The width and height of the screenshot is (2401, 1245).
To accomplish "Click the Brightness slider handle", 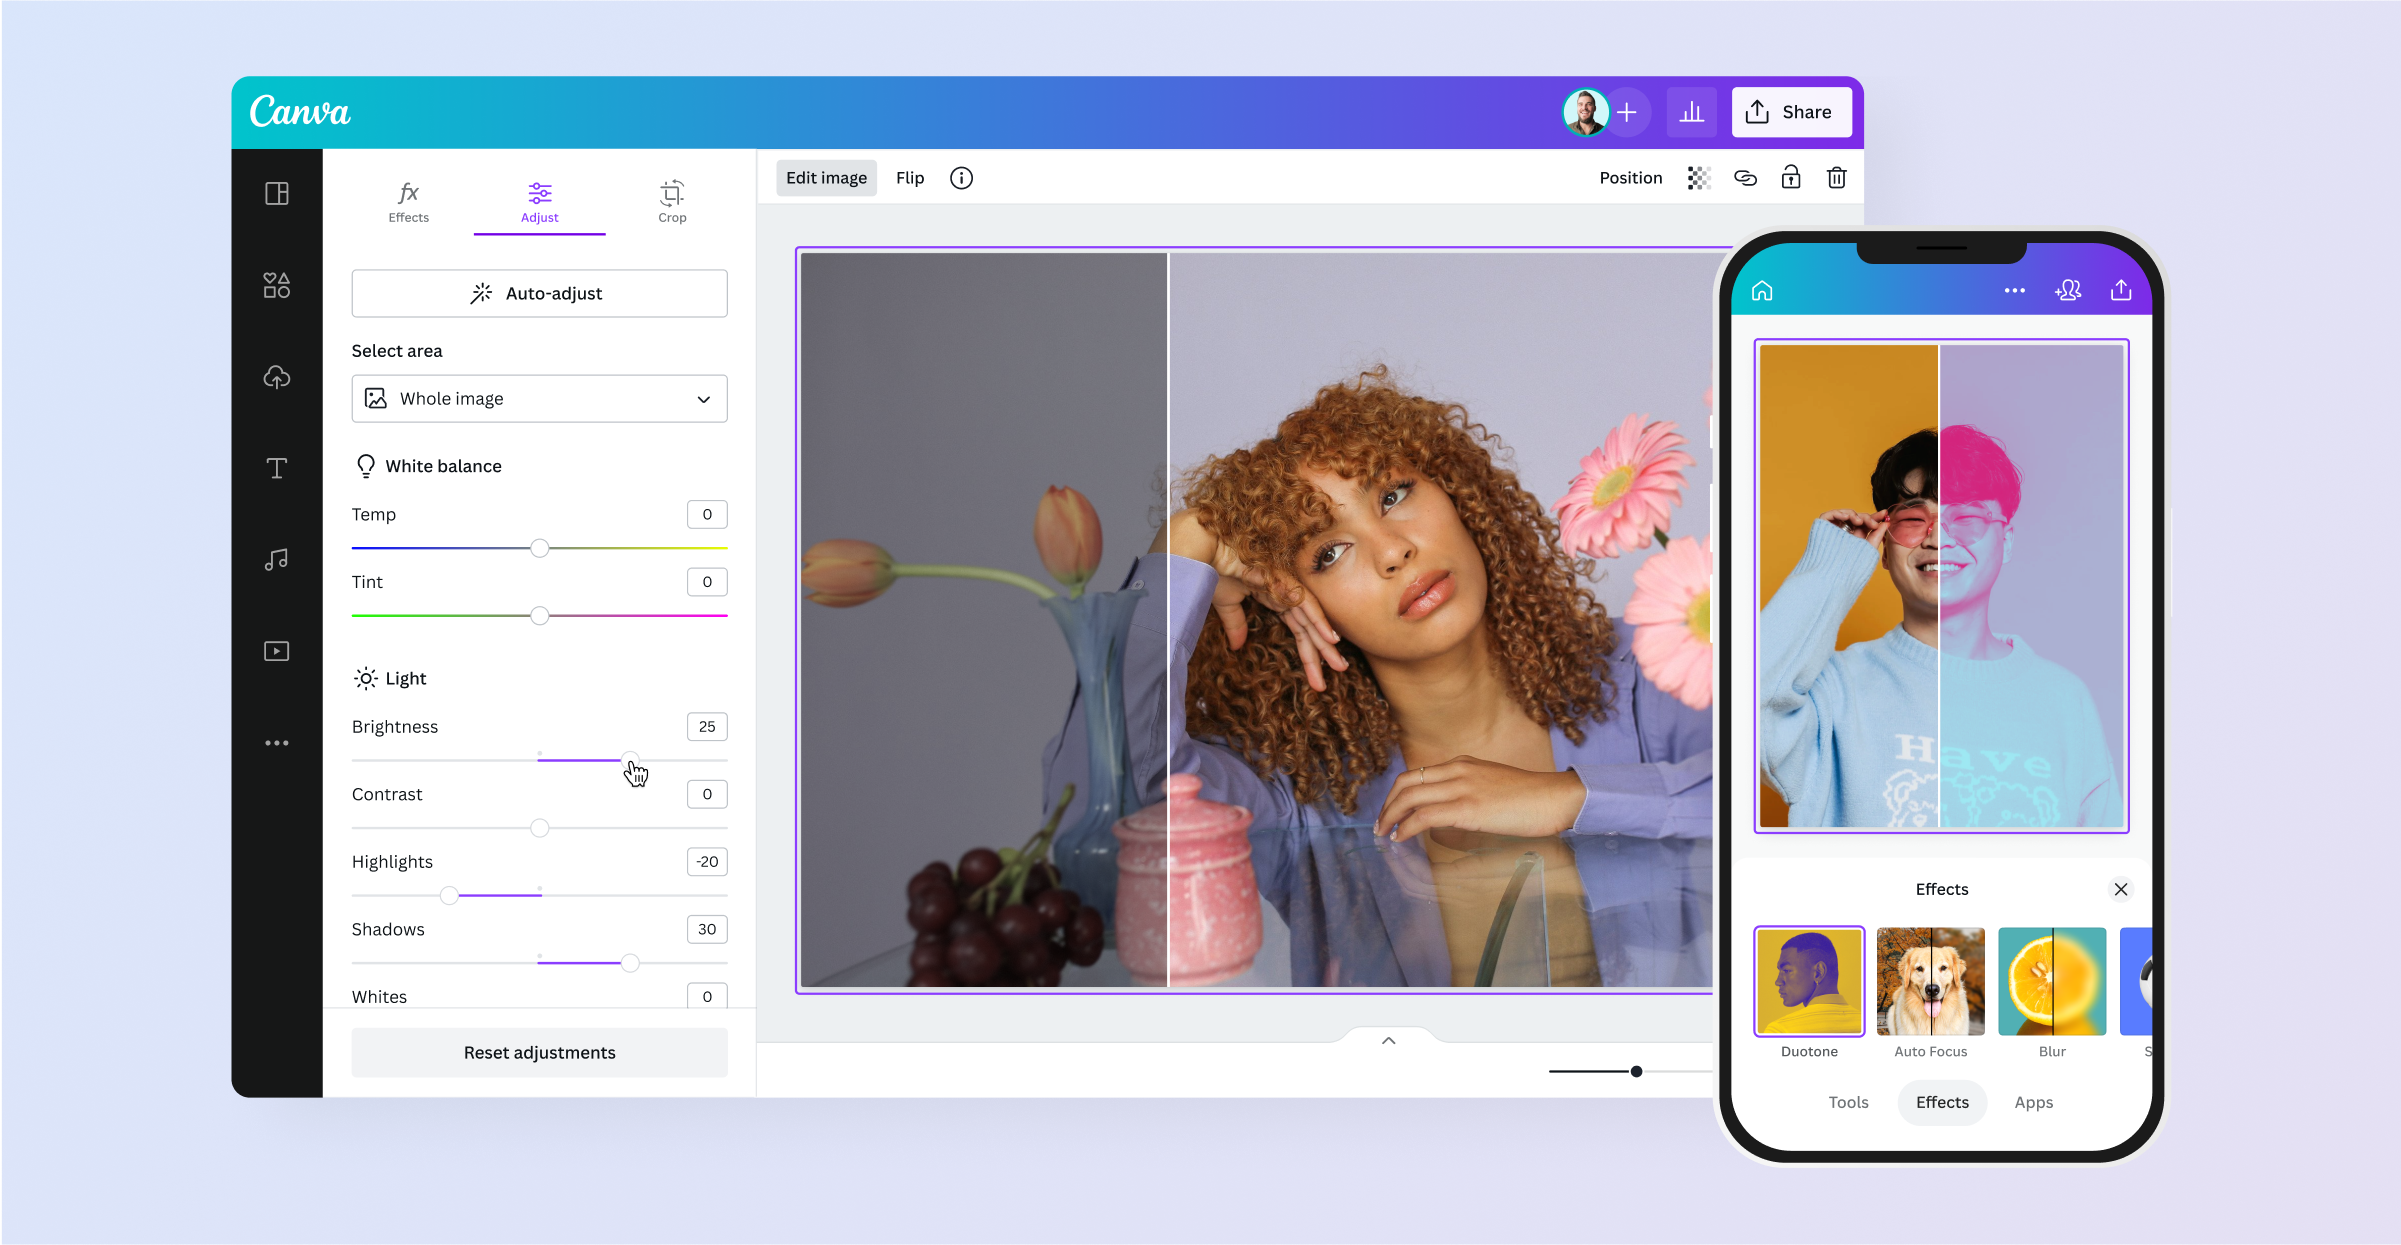I will (630, 758).
